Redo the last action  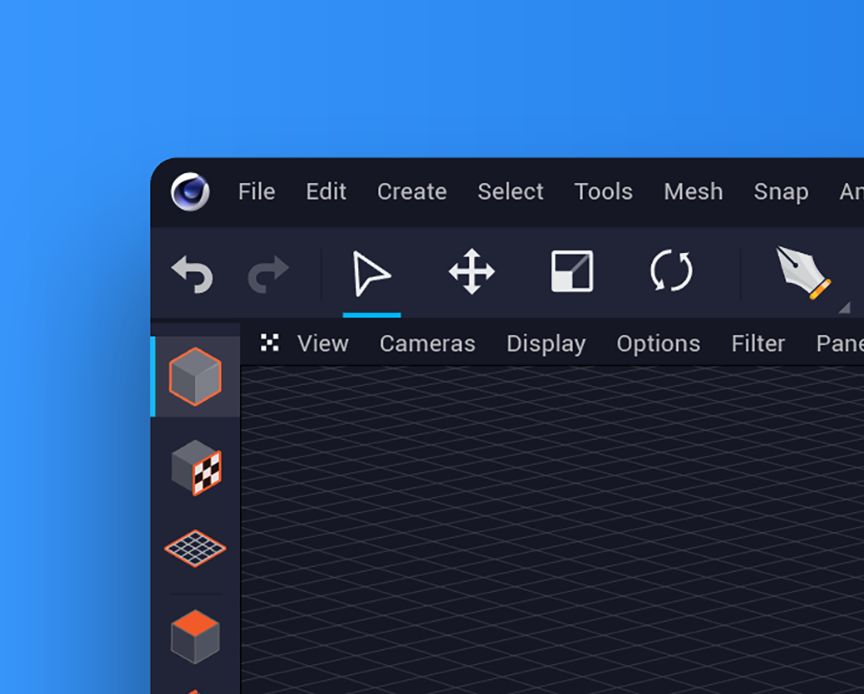pyautogui.click(x=266, y=270)
